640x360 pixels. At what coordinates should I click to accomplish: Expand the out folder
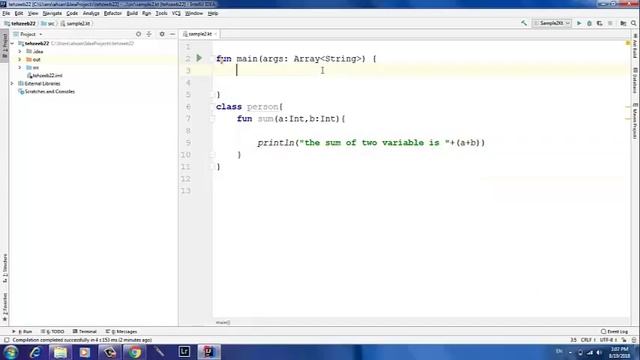[20, 59]
